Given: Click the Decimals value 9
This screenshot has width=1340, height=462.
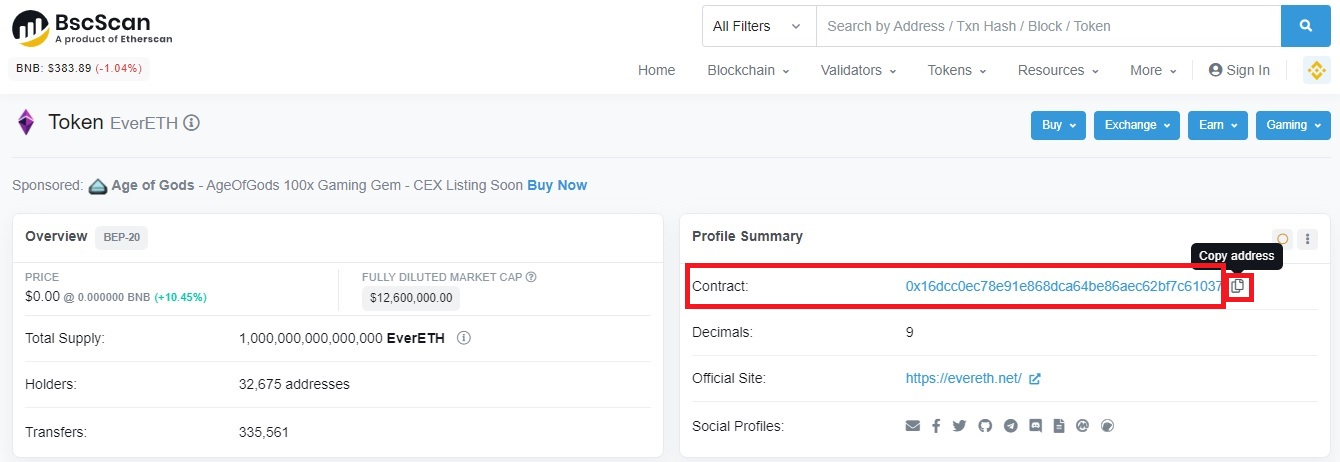Looking at the screenshot, I should [909, 332].
